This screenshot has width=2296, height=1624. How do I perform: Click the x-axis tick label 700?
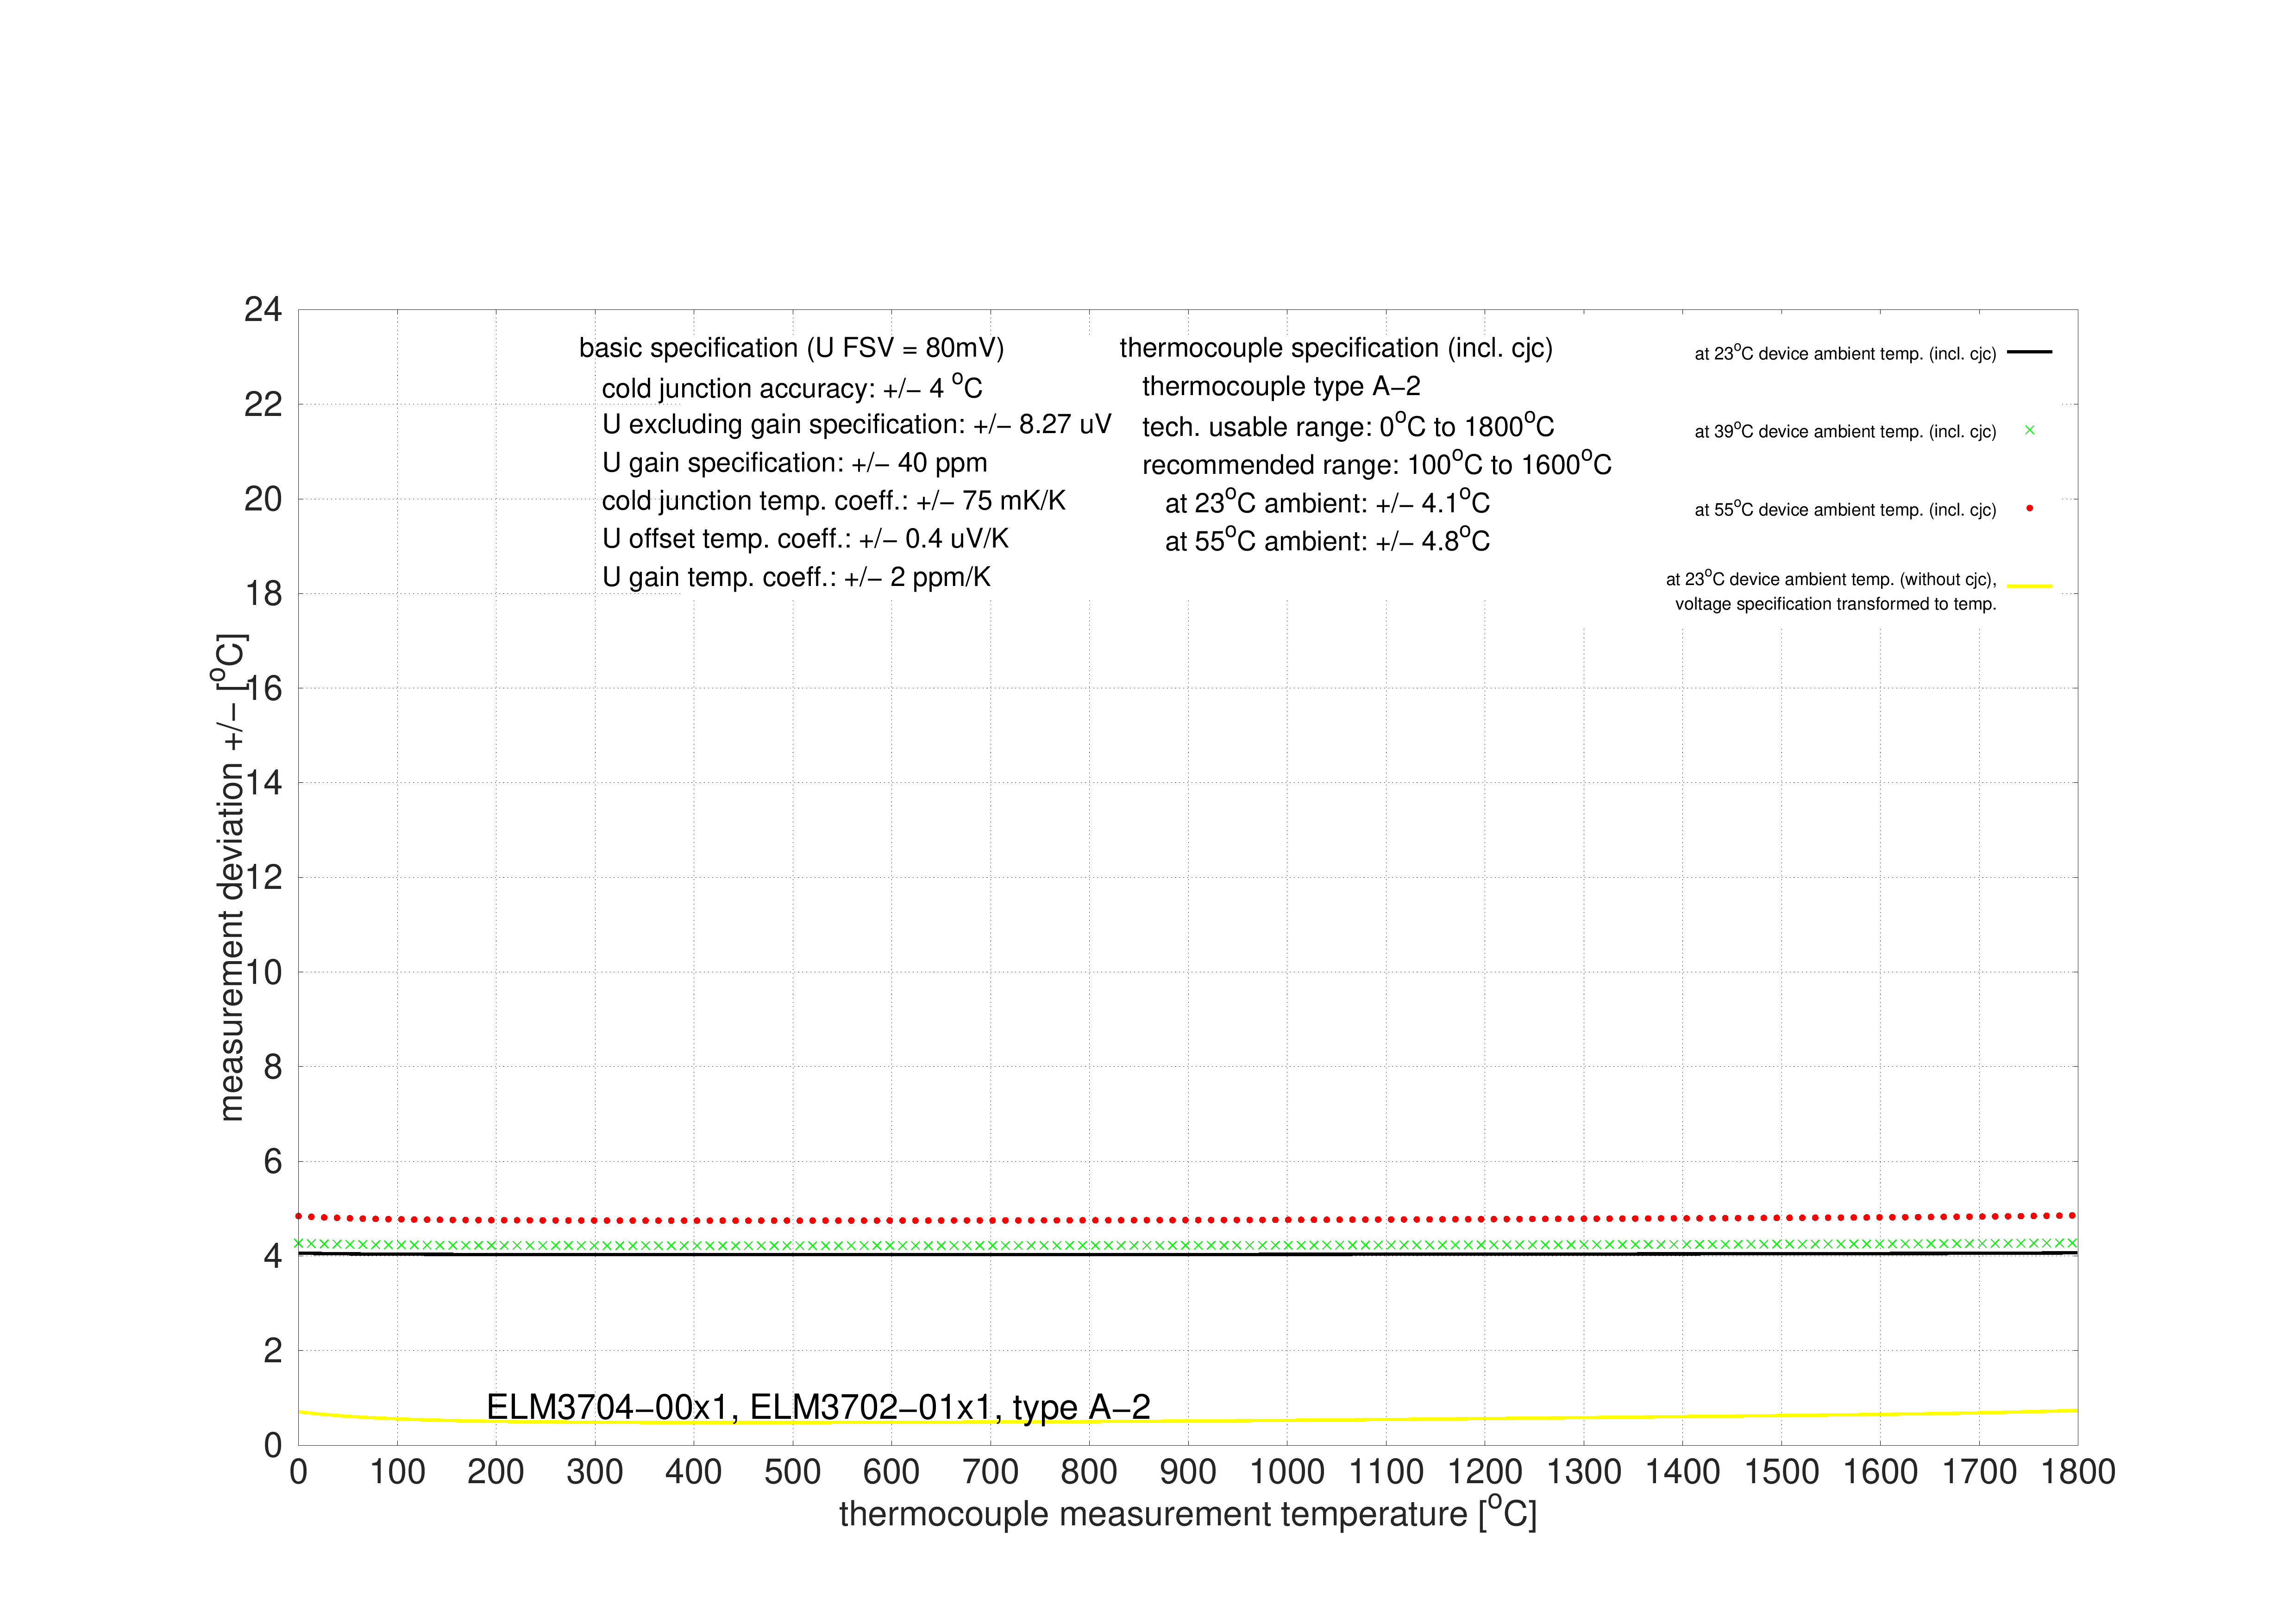coord(990,1472)
